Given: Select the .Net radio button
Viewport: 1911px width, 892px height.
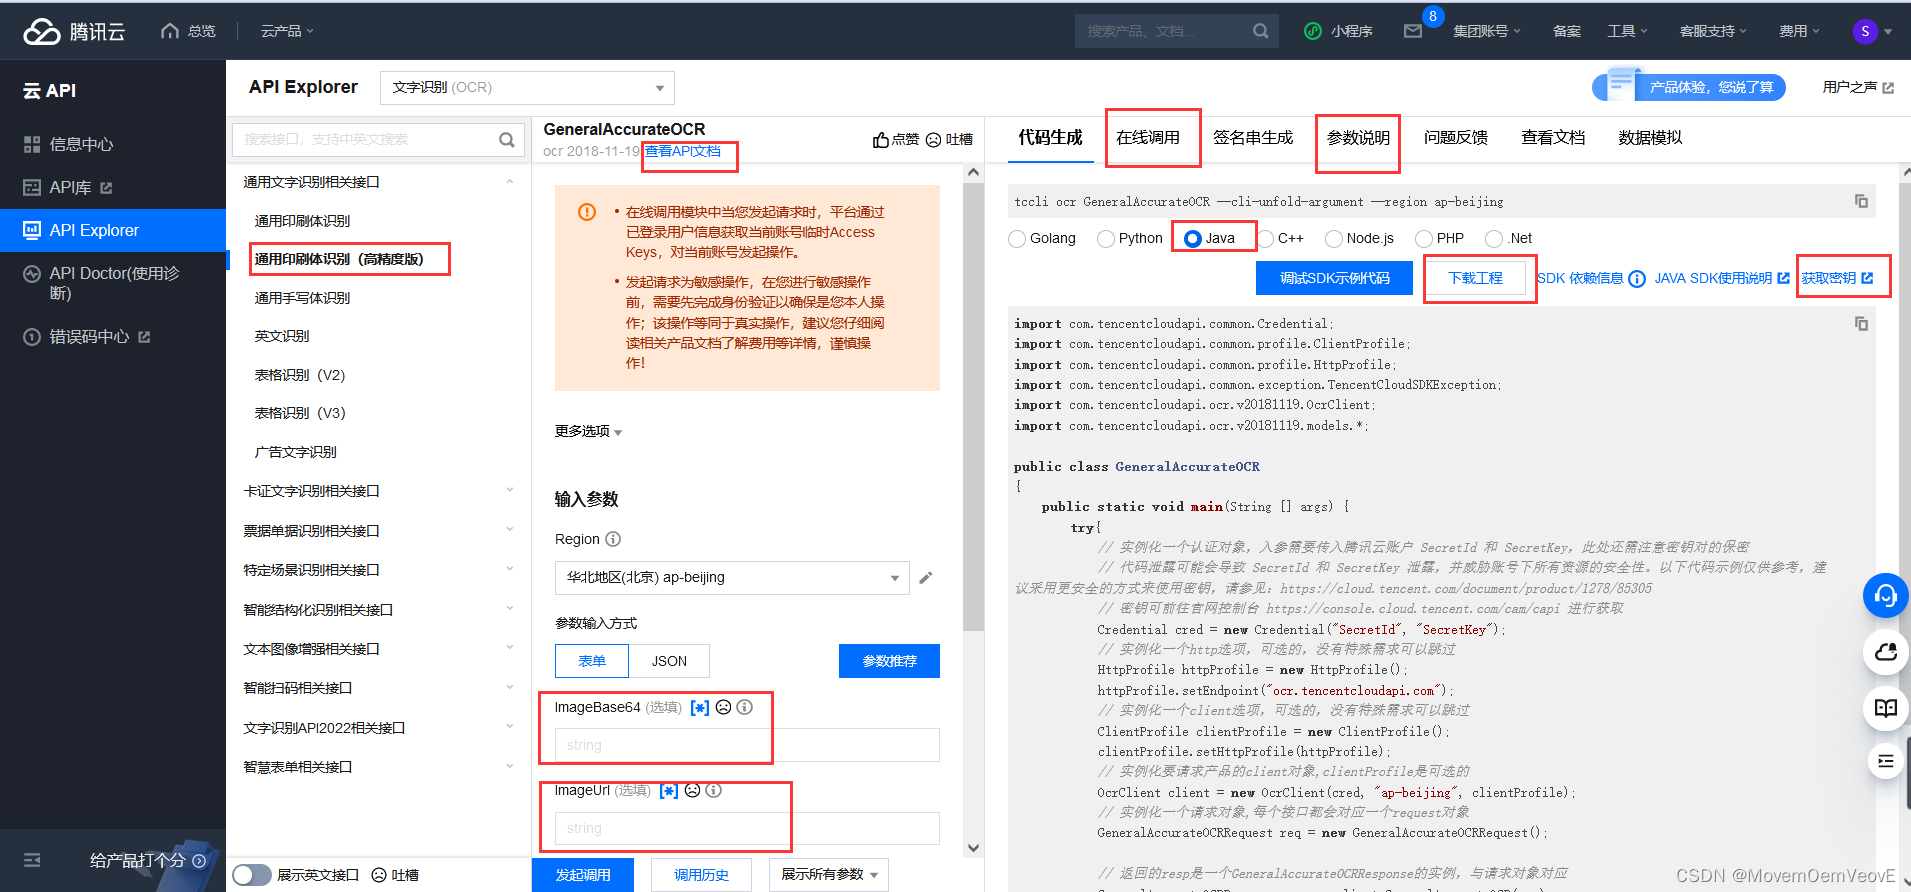Looking at the screenshot, I should click(1494, 239).
